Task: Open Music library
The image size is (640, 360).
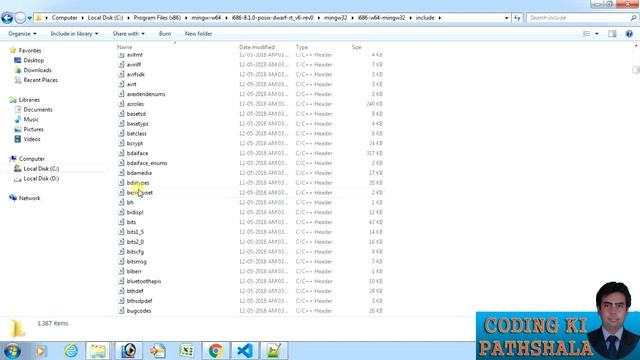Action: click(31, 120)
